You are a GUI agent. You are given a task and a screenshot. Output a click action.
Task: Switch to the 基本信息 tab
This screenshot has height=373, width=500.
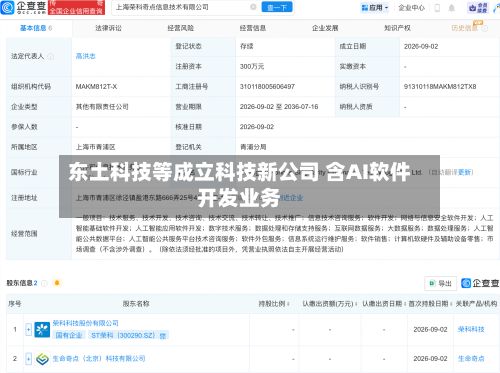pos(36,28)
